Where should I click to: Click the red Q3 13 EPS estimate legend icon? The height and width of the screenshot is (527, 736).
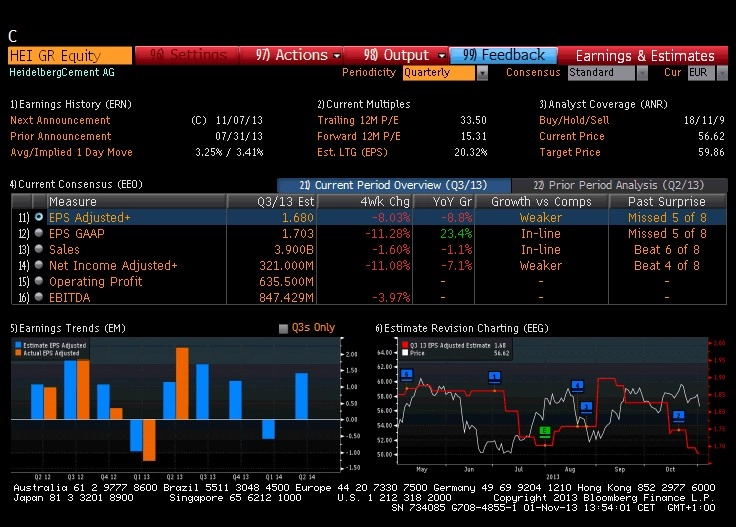(405, 345)
